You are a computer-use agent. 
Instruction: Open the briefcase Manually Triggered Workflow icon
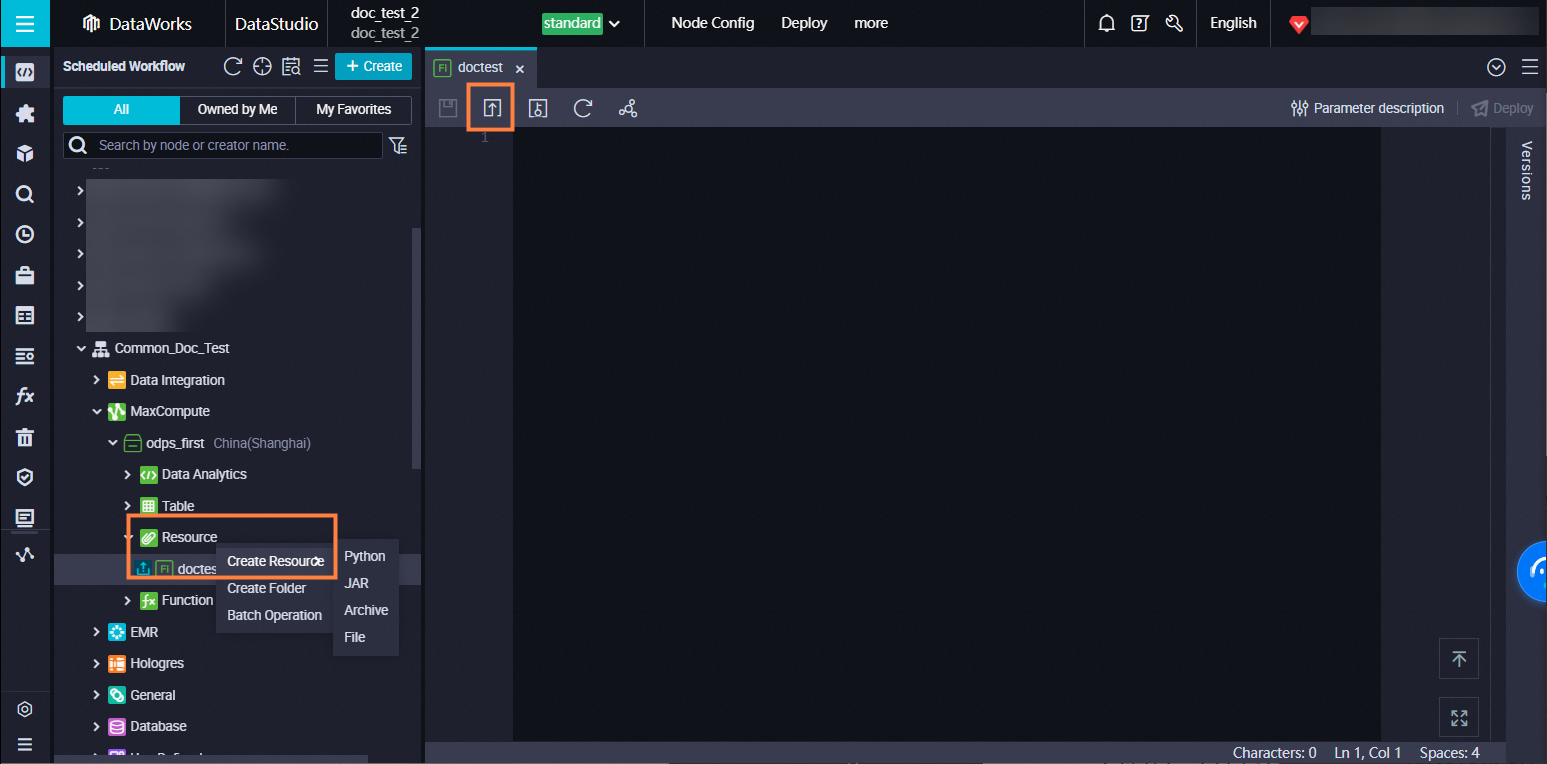coord(25,275)
